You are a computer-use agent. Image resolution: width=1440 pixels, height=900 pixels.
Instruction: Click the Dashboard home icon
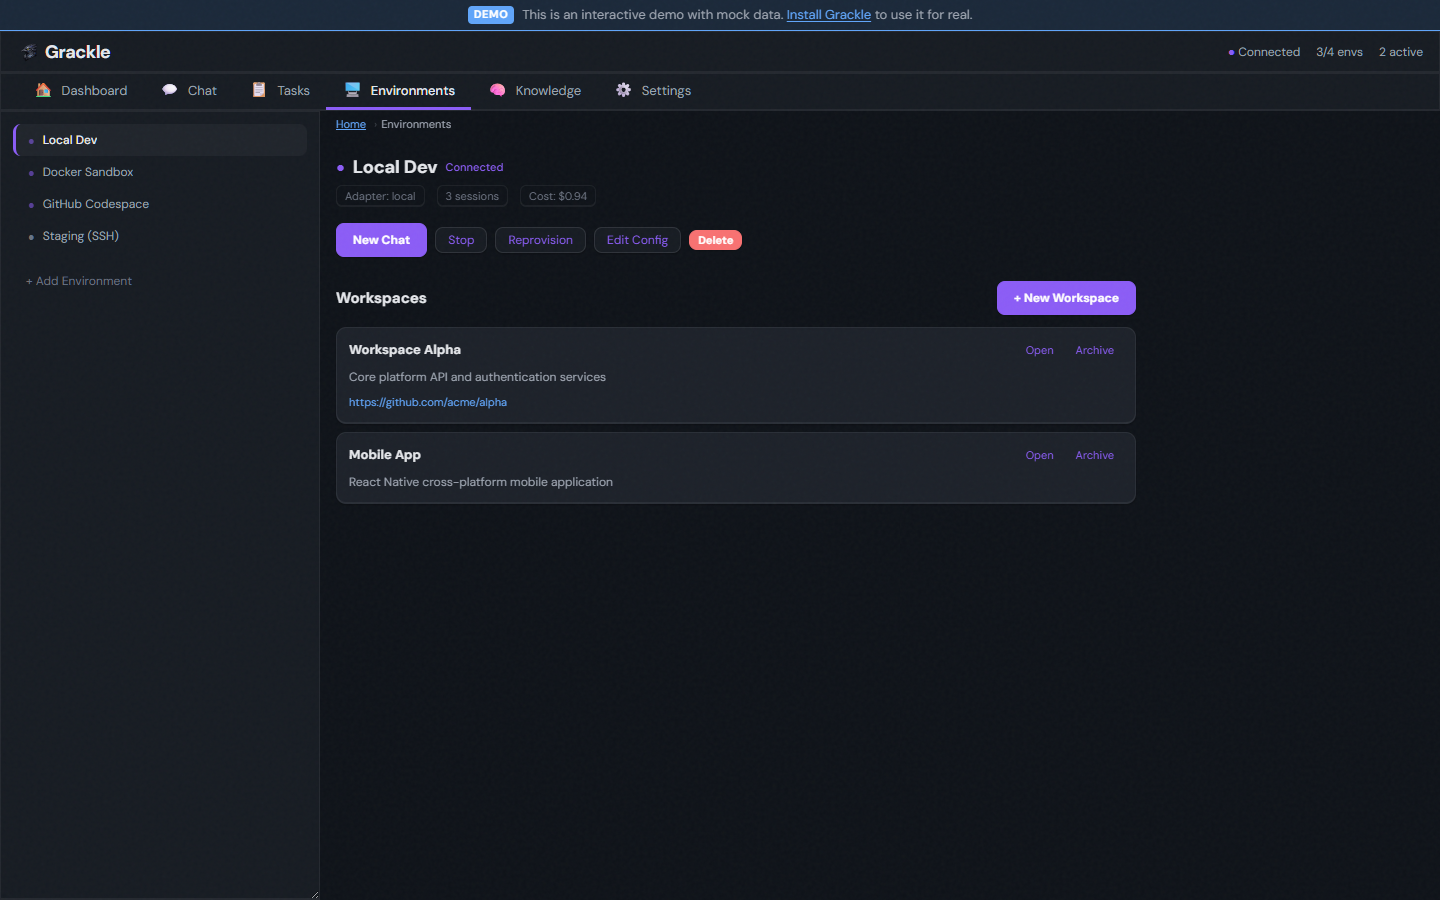44,90
